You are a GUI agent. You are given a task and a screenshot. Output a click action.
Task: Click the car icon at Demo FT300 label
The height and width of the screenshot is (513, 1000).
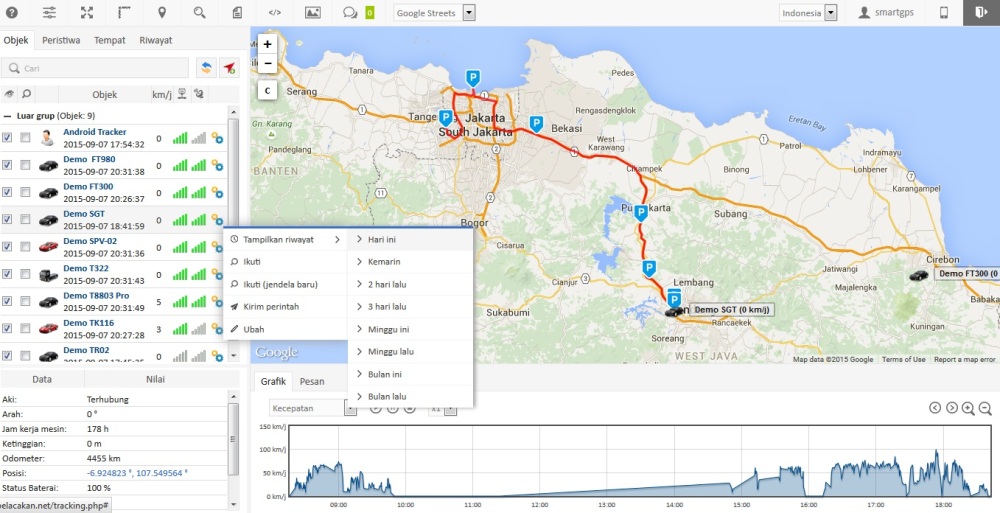point(918,275)
